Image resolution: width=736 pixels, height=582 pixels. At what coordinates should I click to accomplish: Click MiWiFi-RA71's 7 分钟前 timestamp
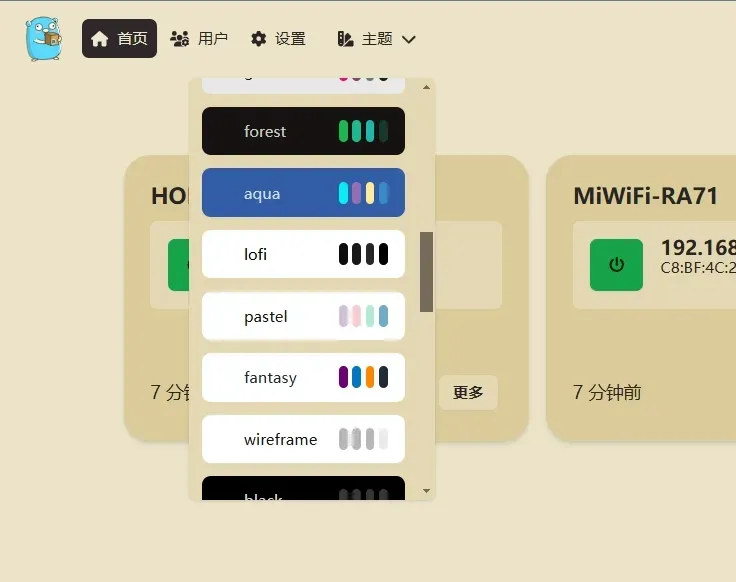point(607,392)
